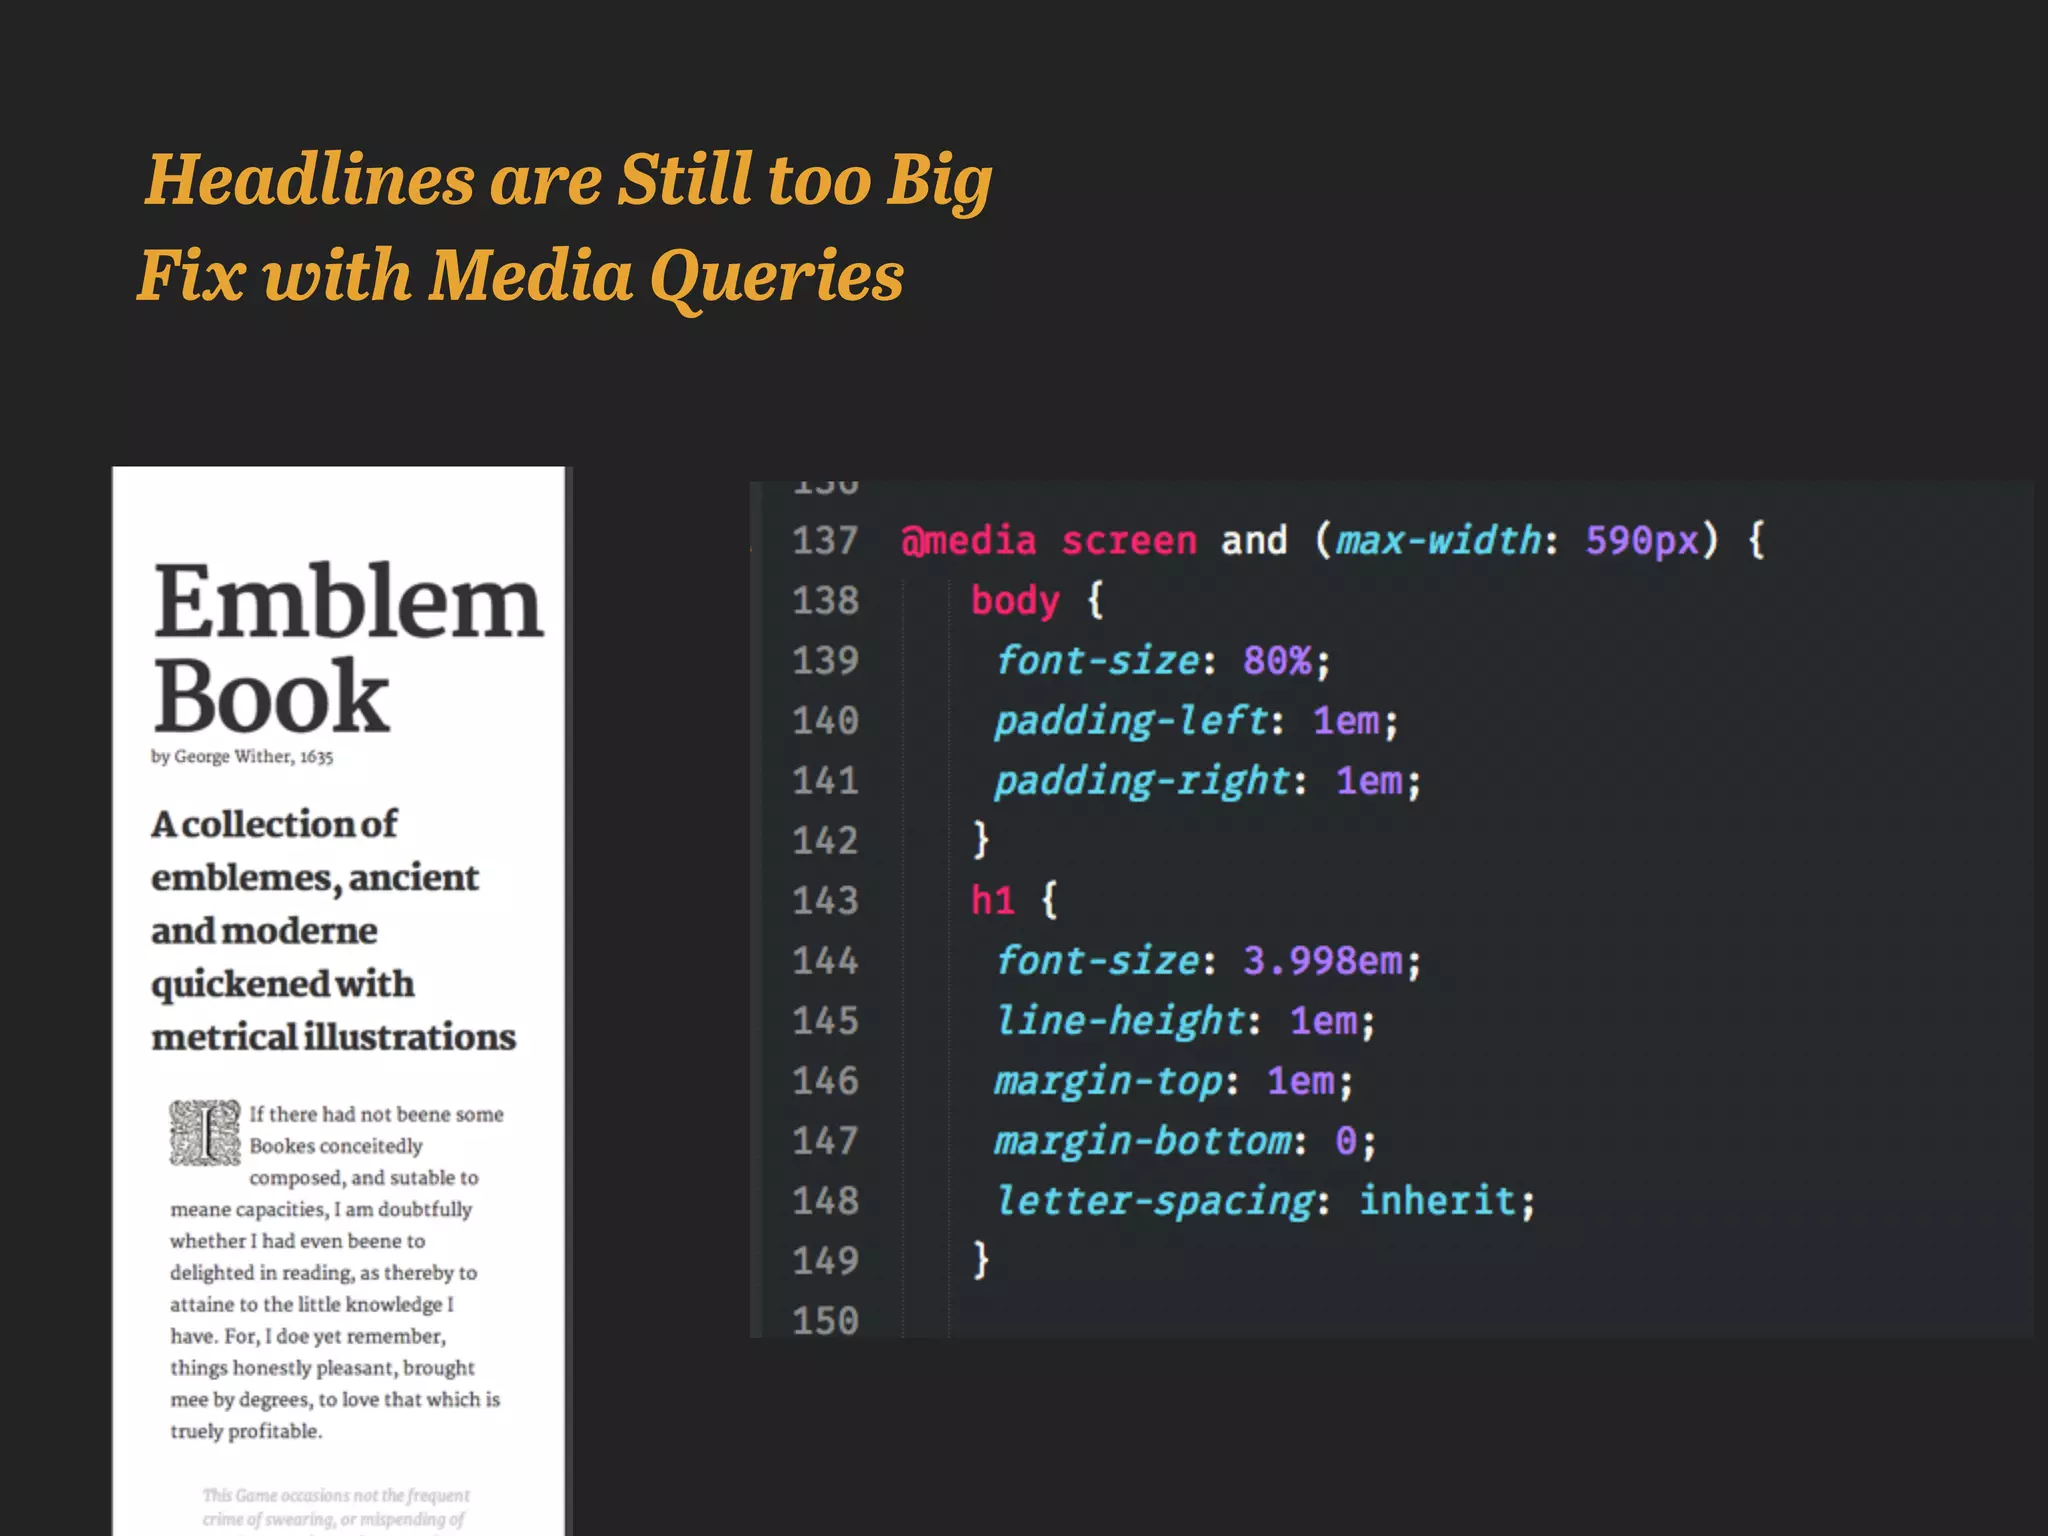Viewport: 2048px width, 1536px height.
Task: Click the 'padding-left' property on line 140
Action: click(1131, 721)
